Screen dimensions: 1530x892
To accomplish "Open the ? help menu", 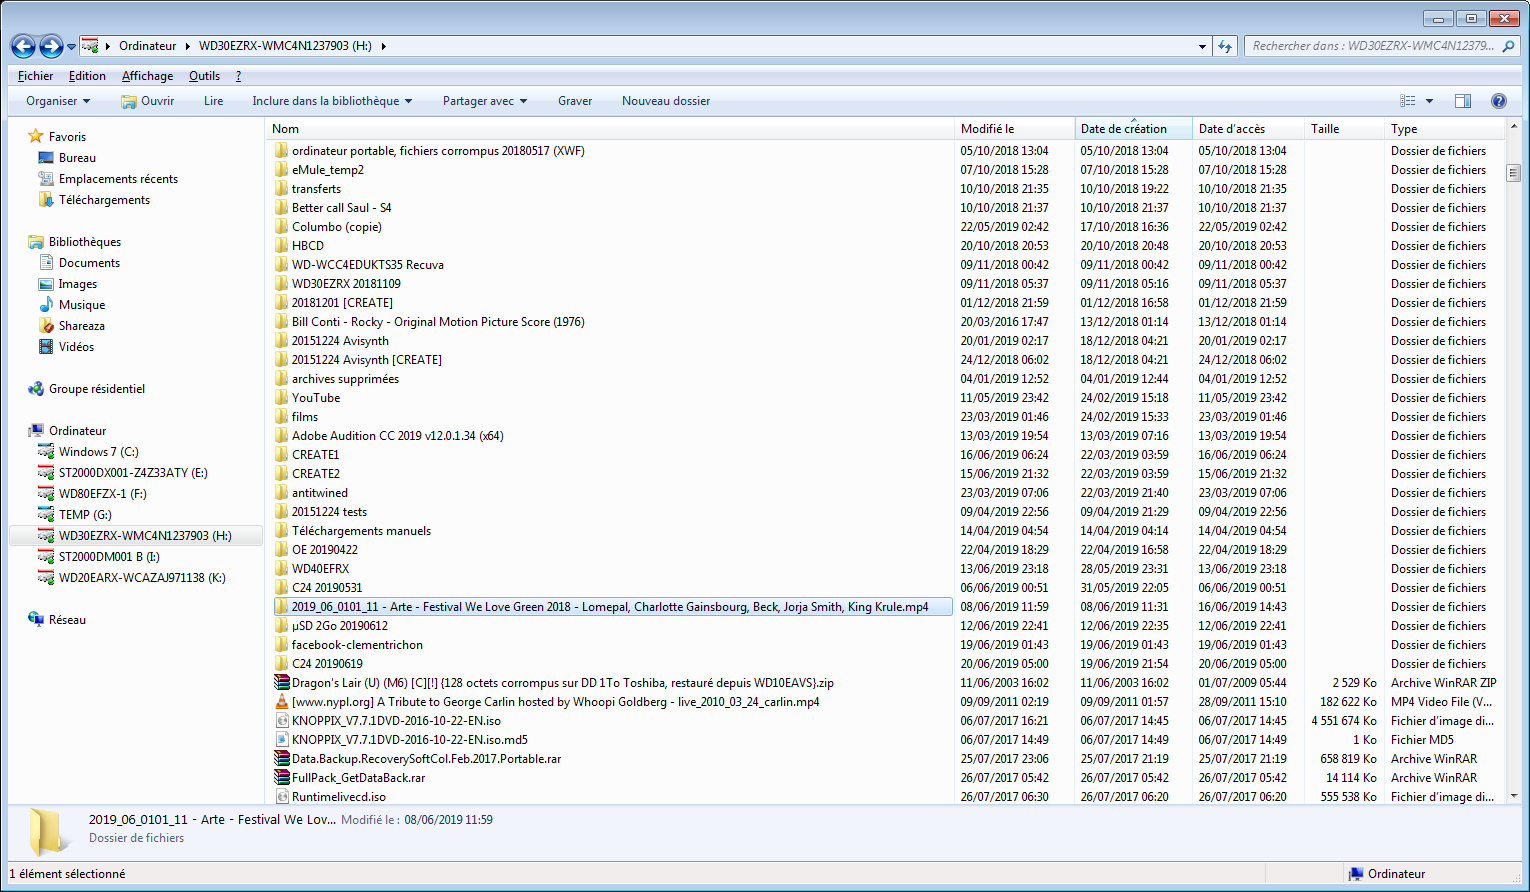I will pos(238,76).
